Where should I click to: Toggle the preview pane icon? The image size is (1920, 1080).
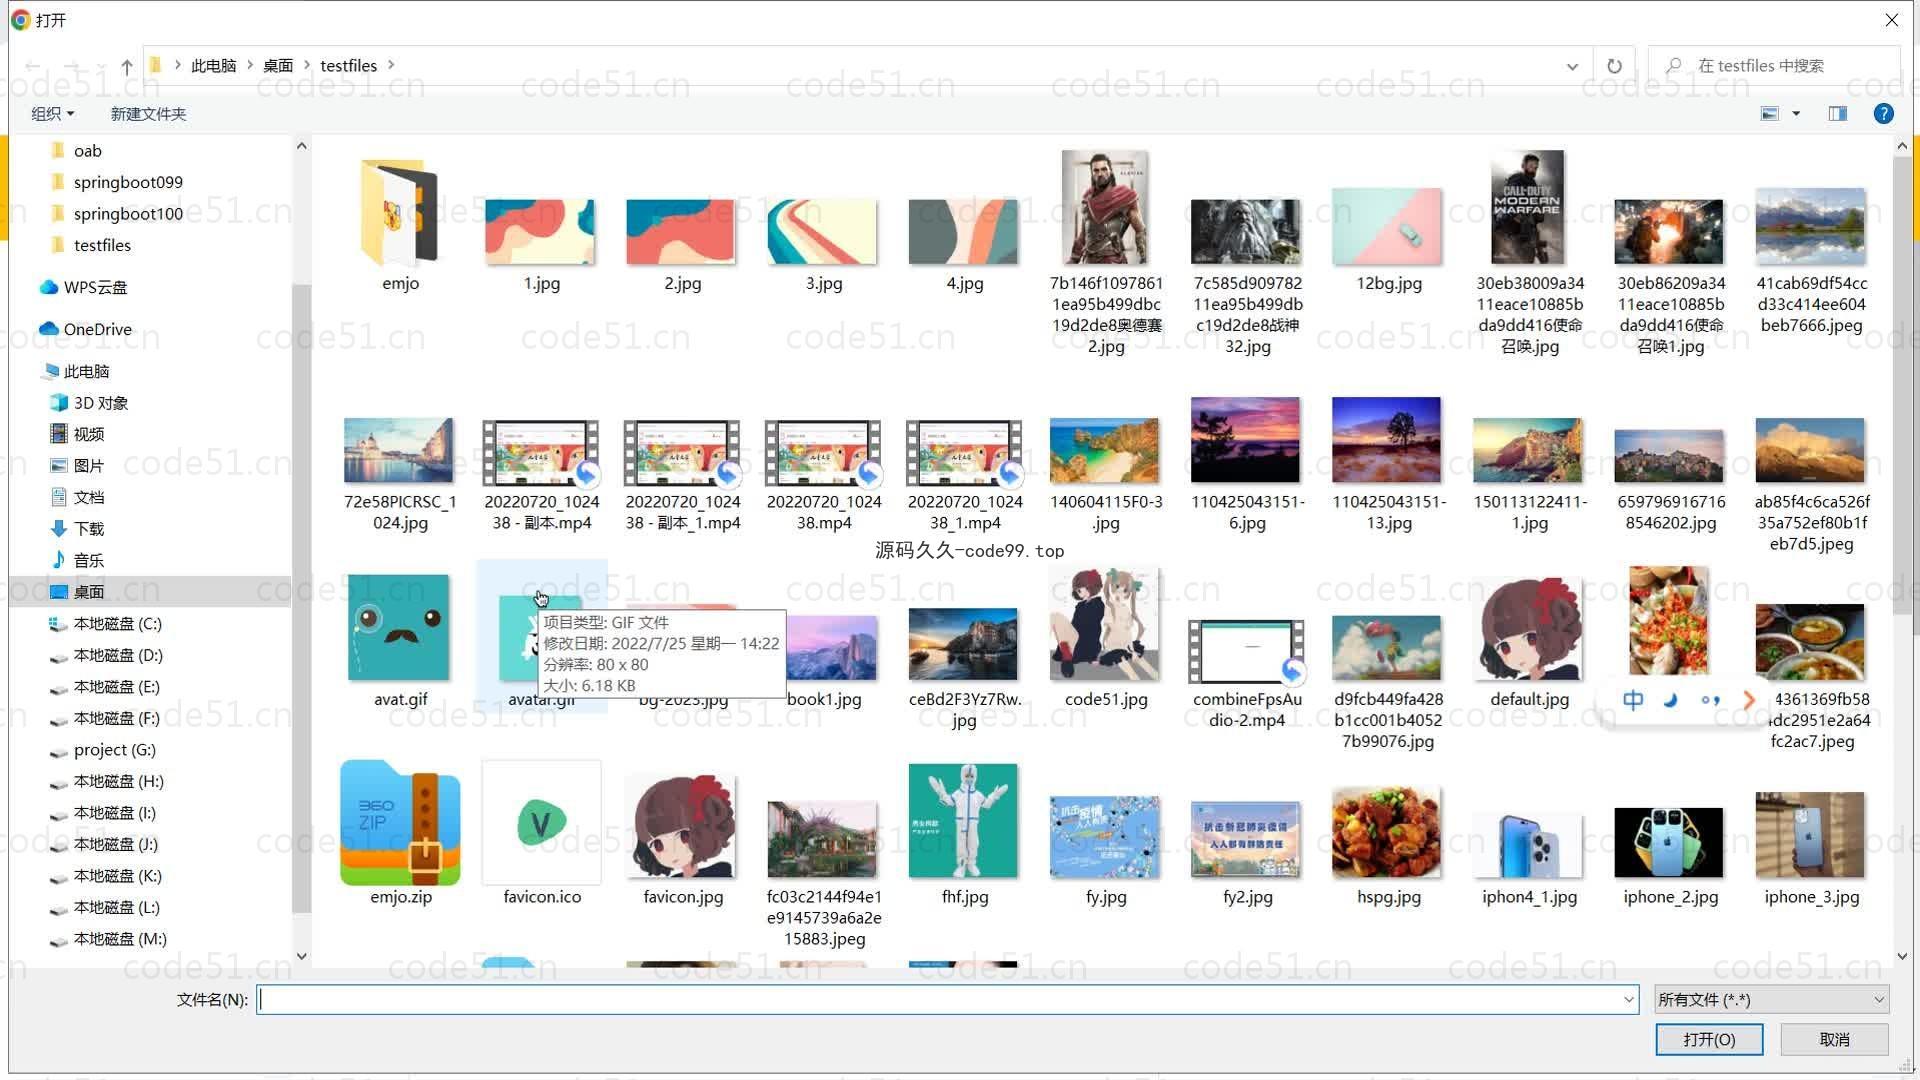1838,114
